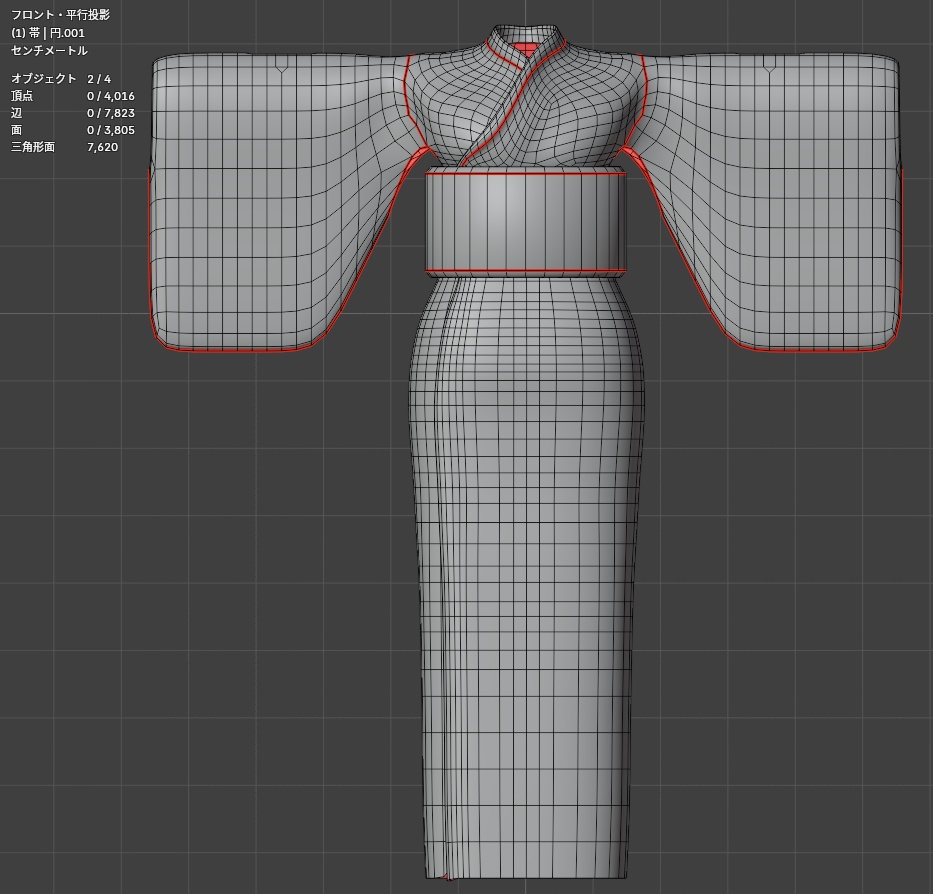Select the left kimono sleeve mesh

pos(268,202)
